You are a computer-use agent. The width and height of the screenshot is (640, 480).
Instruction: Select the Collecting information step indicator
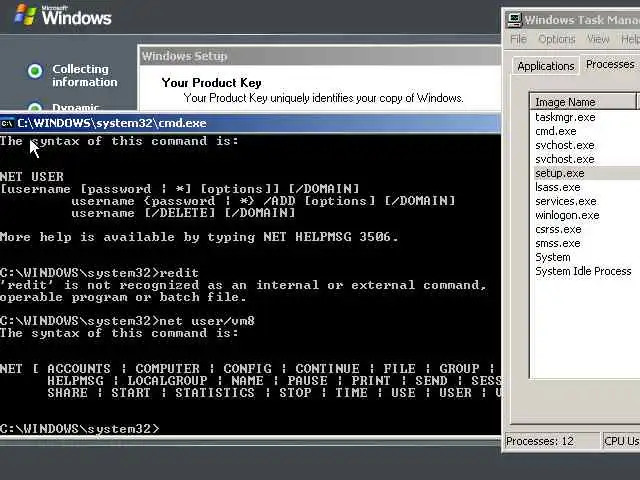point(35,71)
